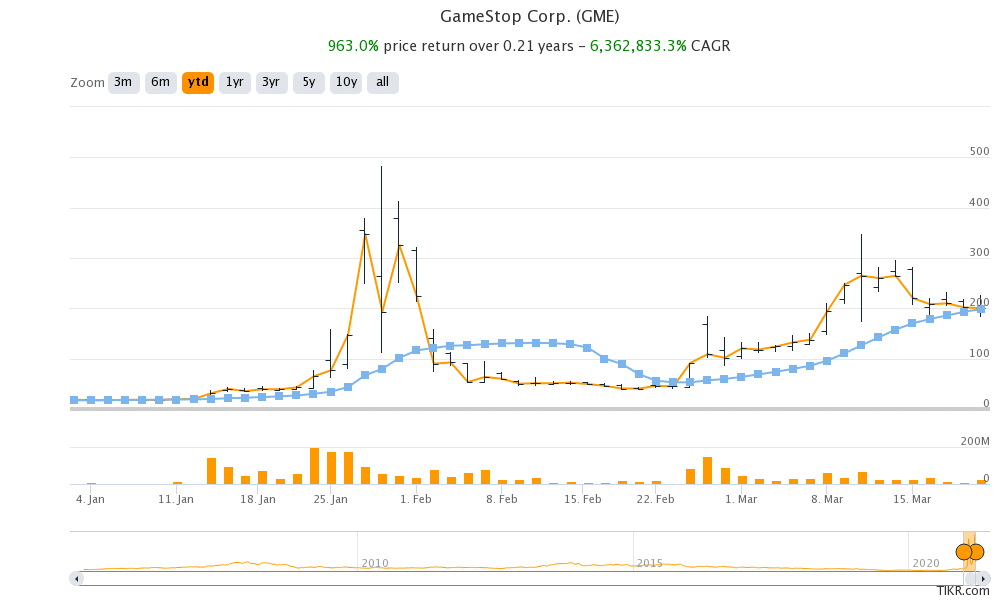Click the 300 price axis label
1000x600 pixels.
pyautogui.click(x=980, y=252)
